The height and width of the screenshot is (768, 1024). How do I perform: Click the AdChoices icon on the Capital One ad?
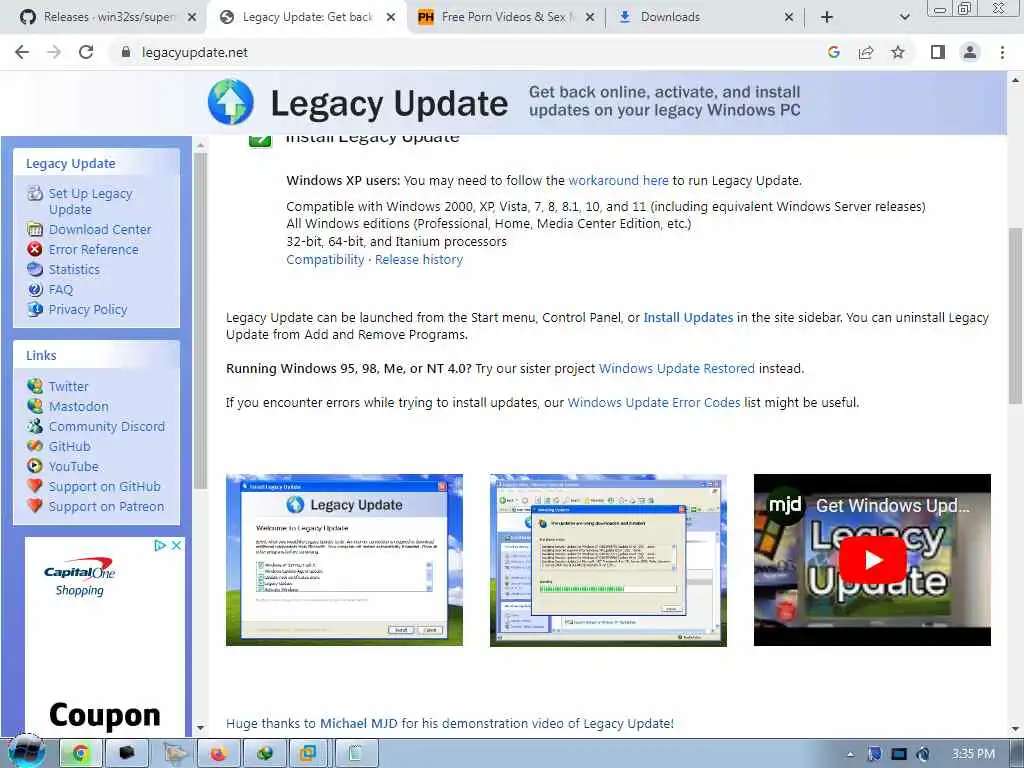tap(159, 545)
